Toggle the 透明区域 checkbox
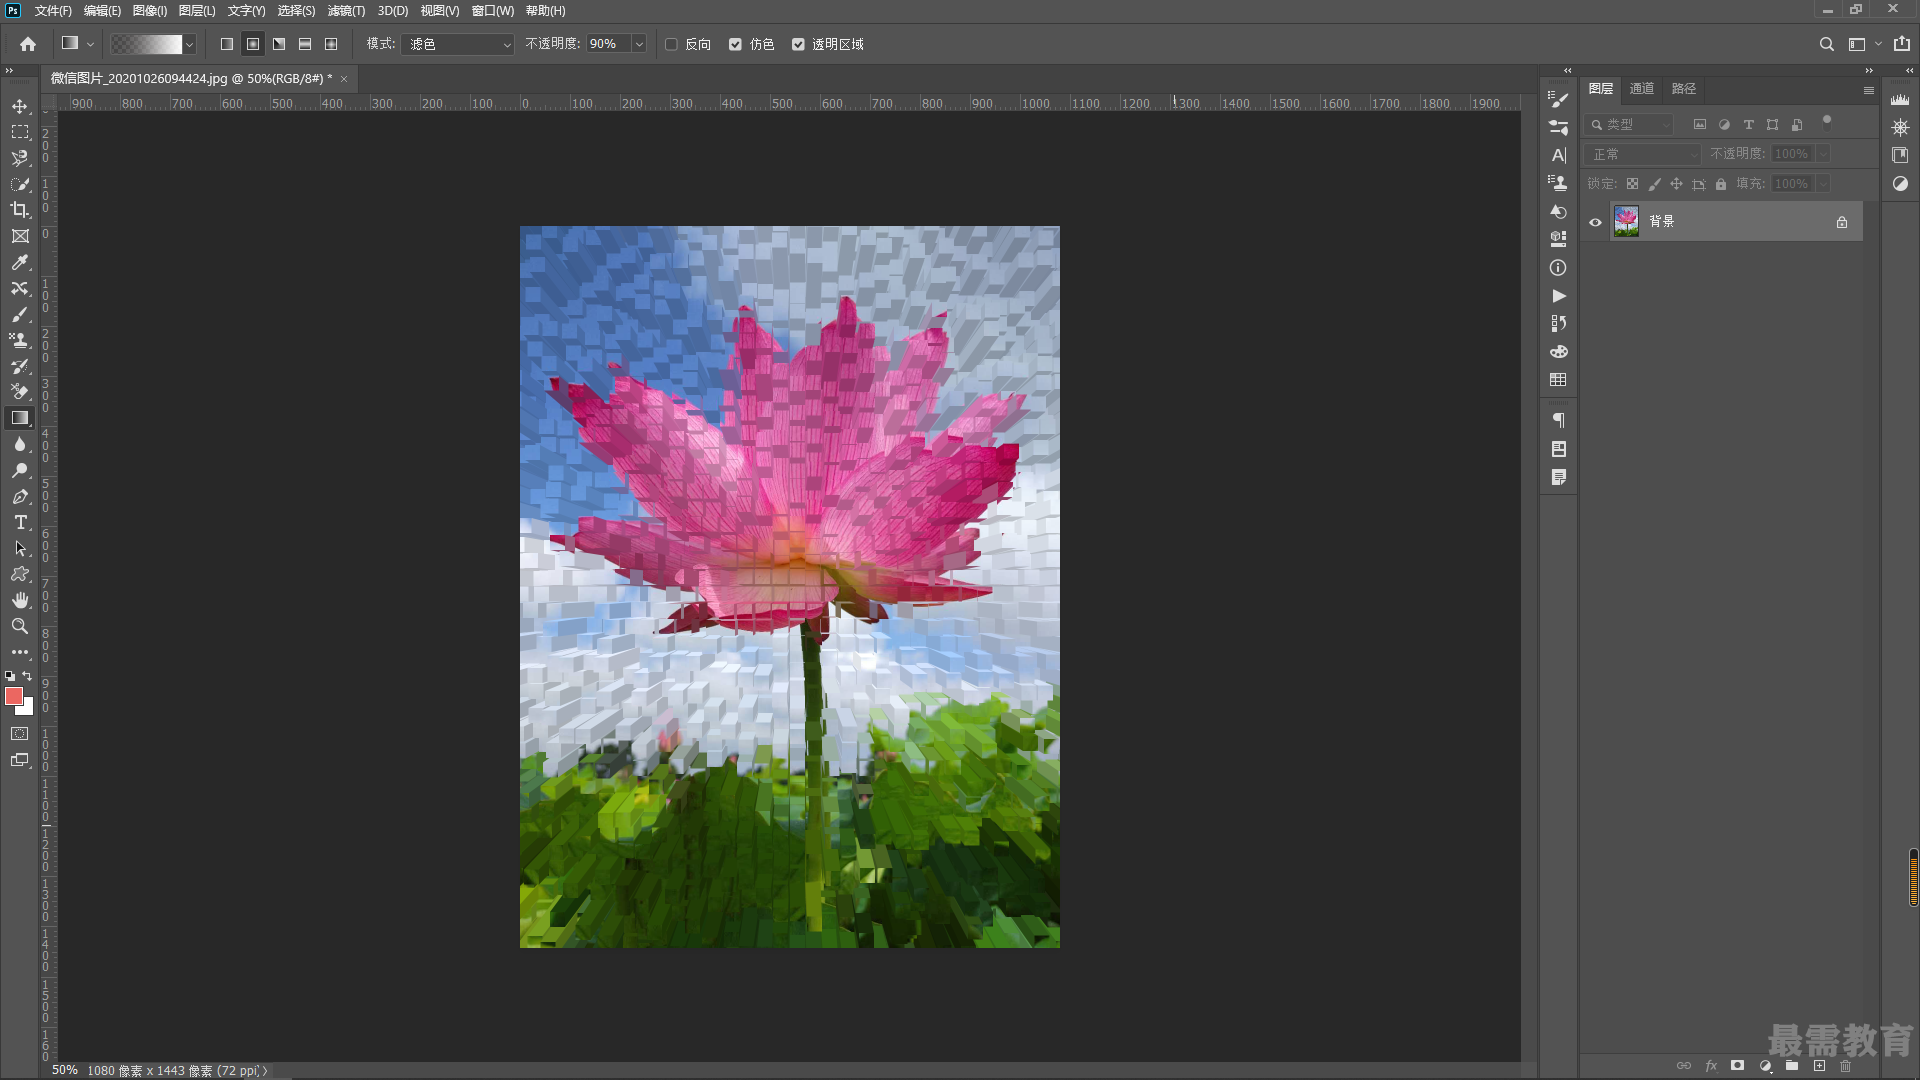The width and height of the screenshot is (1920, 1080). click(798, 44)
